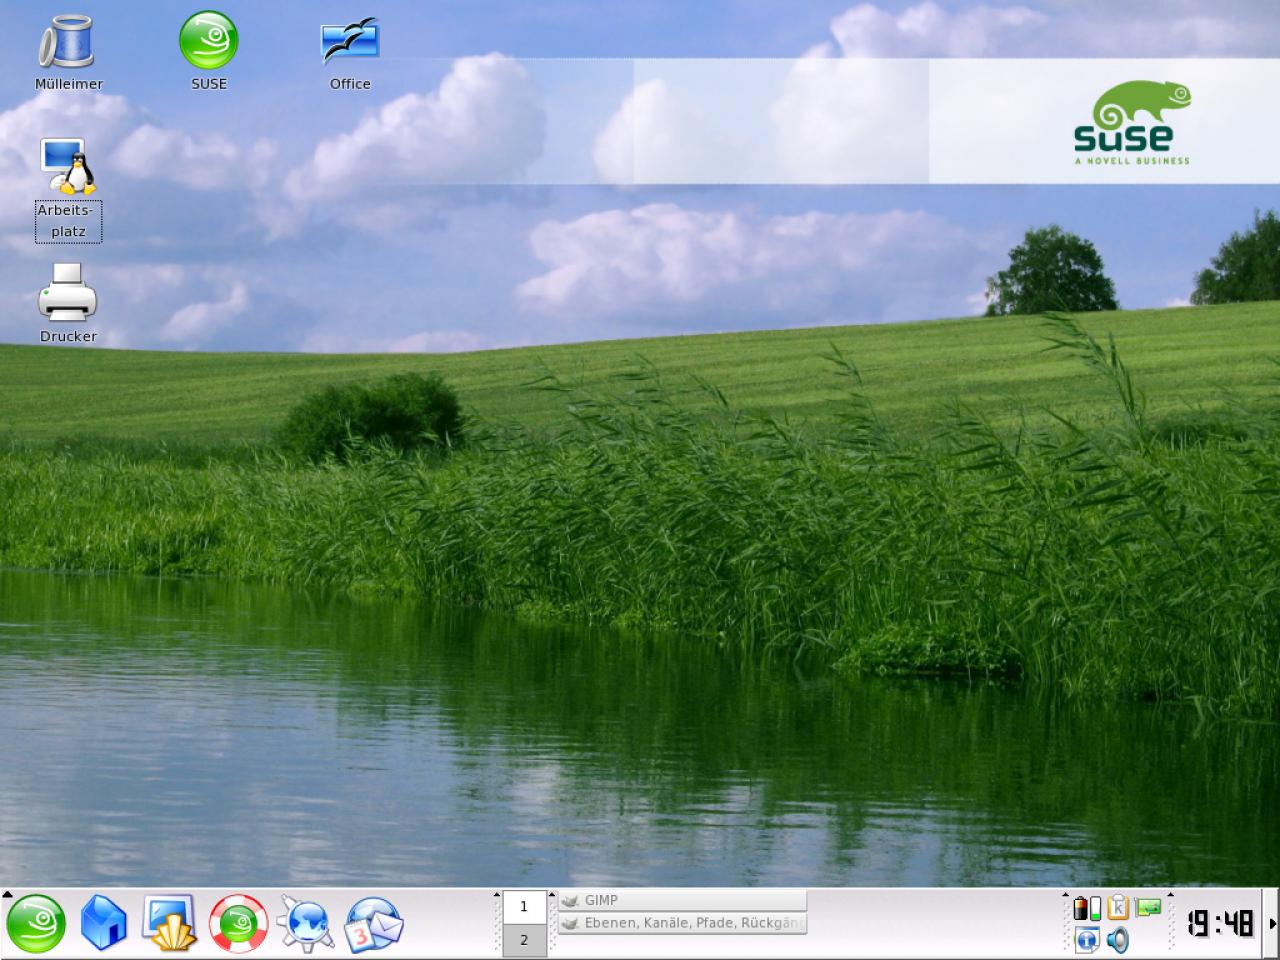Launch the Konqueror web browser icon
Viewport: 1280px width, 960px height.
click(x=305, y=923)
